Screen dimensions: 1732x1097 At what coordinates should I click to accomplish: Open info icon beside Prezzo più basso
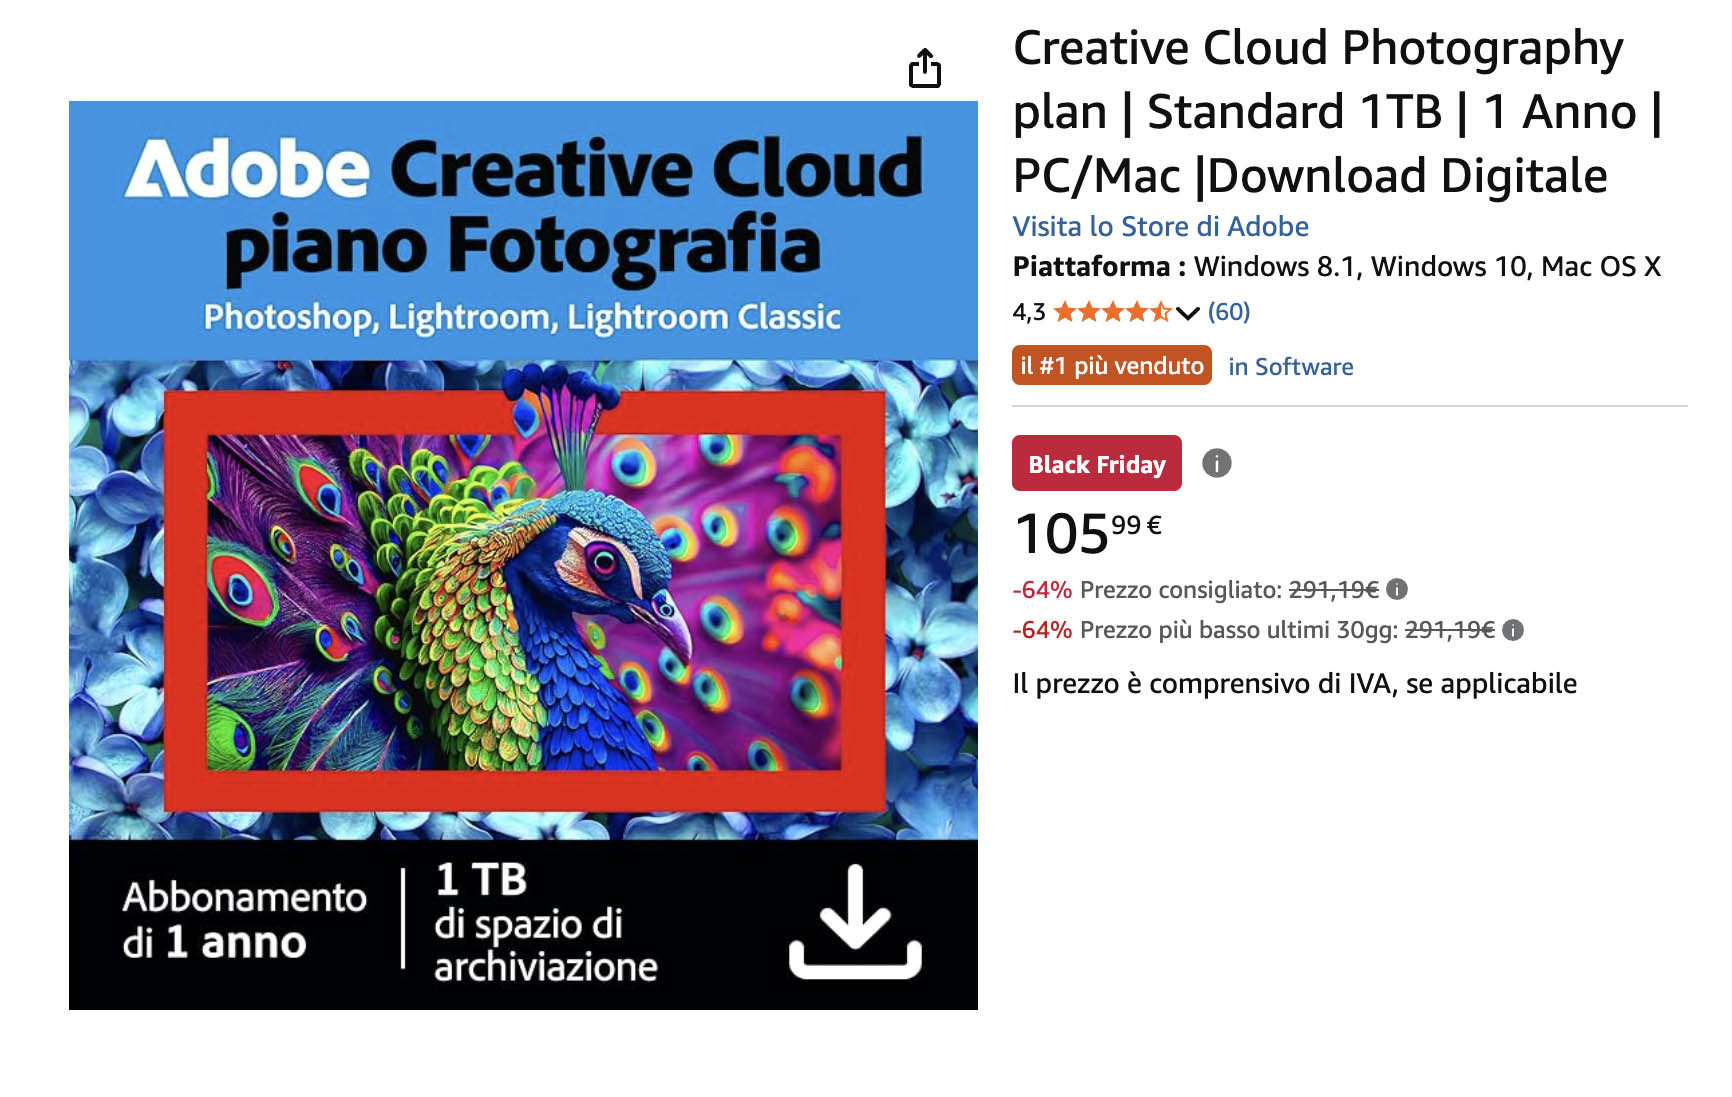pos(1513,630)
